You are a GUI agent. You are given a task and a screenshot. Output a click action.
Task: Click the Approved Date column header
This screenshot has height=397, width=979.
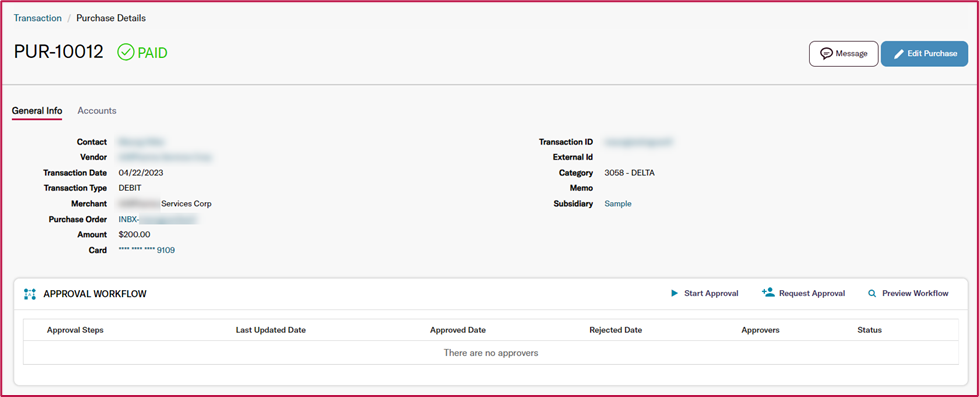click(x=458, y=330)
